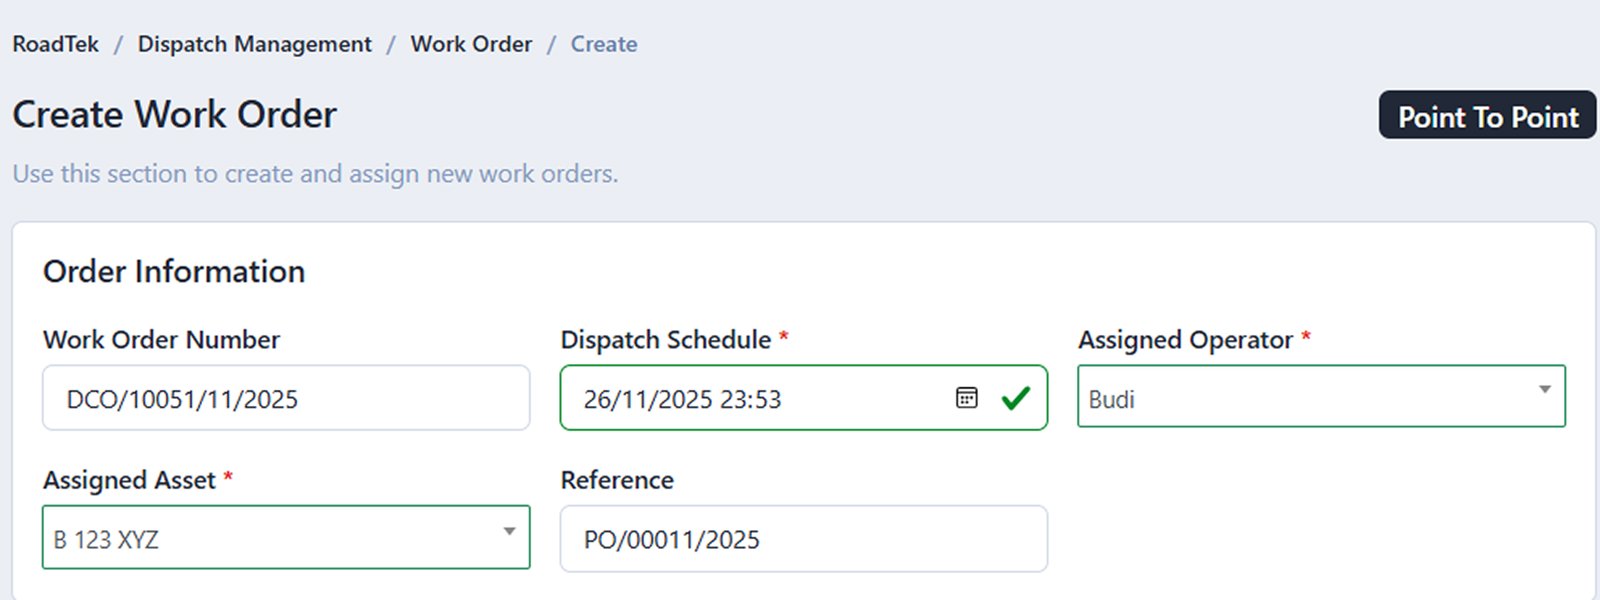
Task: Click the Create Work Order page title
Action: 173,114
